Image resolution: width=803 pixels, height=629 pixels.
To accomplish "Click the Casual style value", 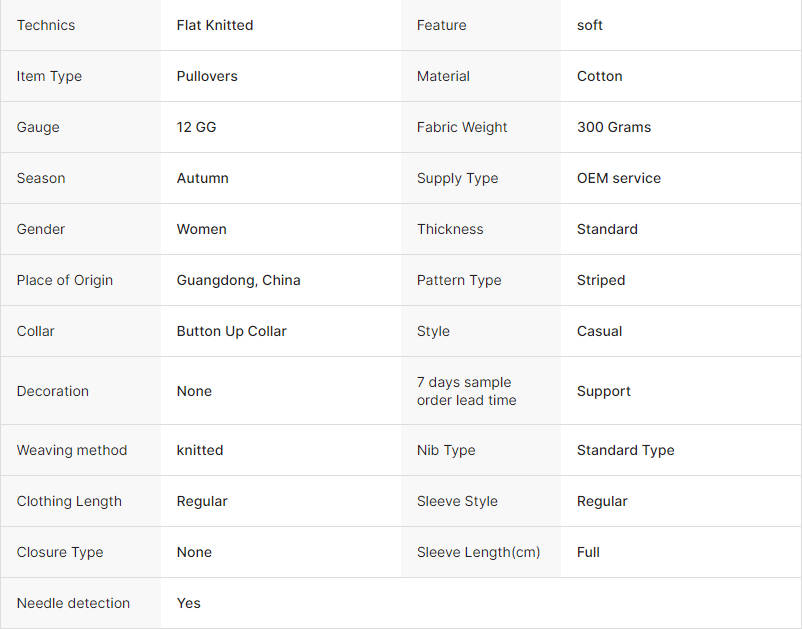I will pyautogui.click(x=599, y=331).
